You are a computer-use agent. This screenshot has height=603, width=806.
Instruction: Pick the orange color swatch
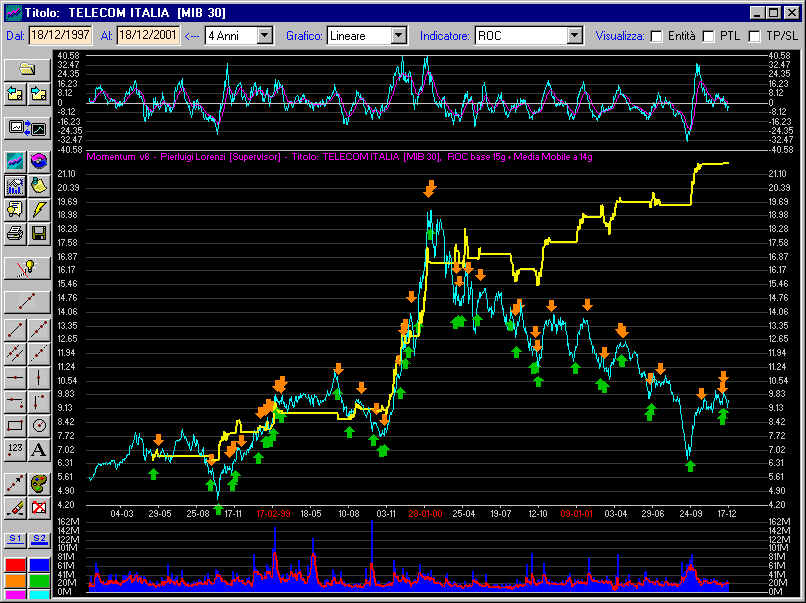pyautogui.click(x=15, y=580)
